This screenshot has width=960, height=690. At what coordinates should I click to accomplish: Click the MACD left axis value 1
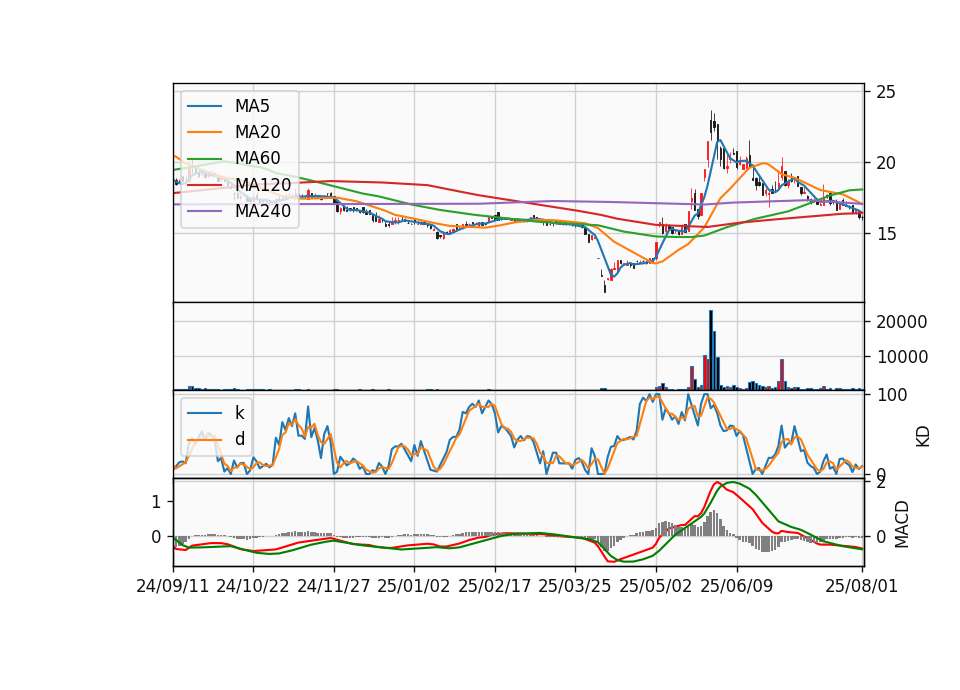tap(156, 502)
